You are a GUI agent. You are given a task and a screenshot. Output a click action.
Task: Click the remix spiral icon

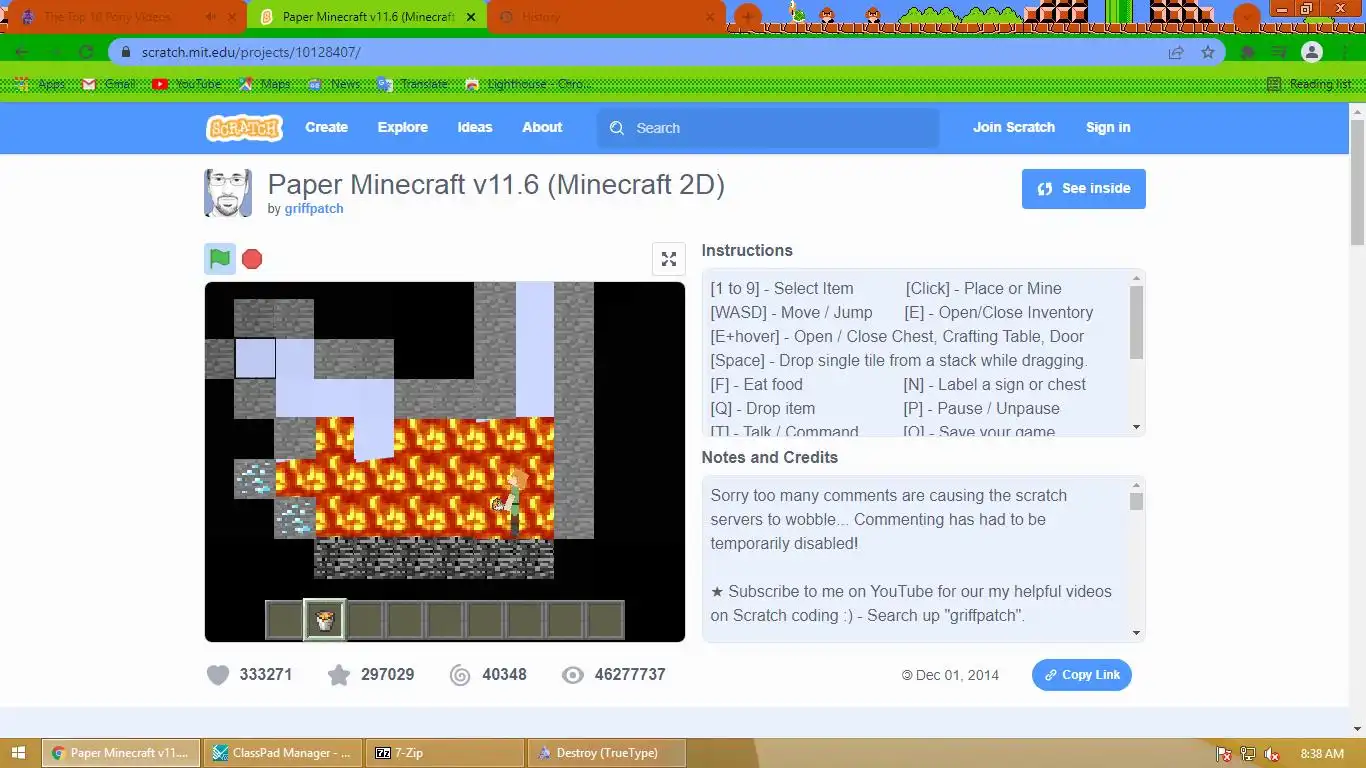pos(460,675)
